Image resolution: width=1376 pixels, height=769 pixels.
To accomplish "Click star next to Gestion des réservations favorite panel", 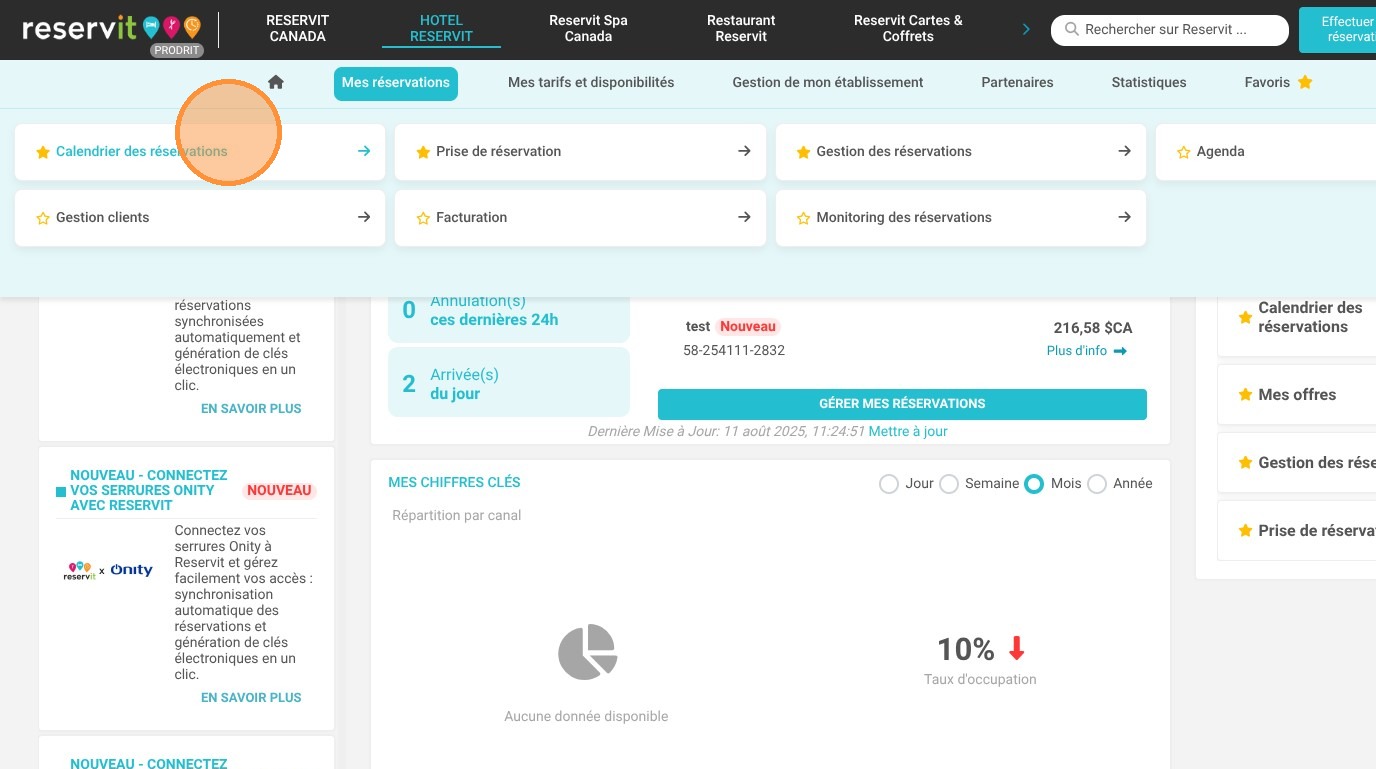I will (x=1245, y=463).
